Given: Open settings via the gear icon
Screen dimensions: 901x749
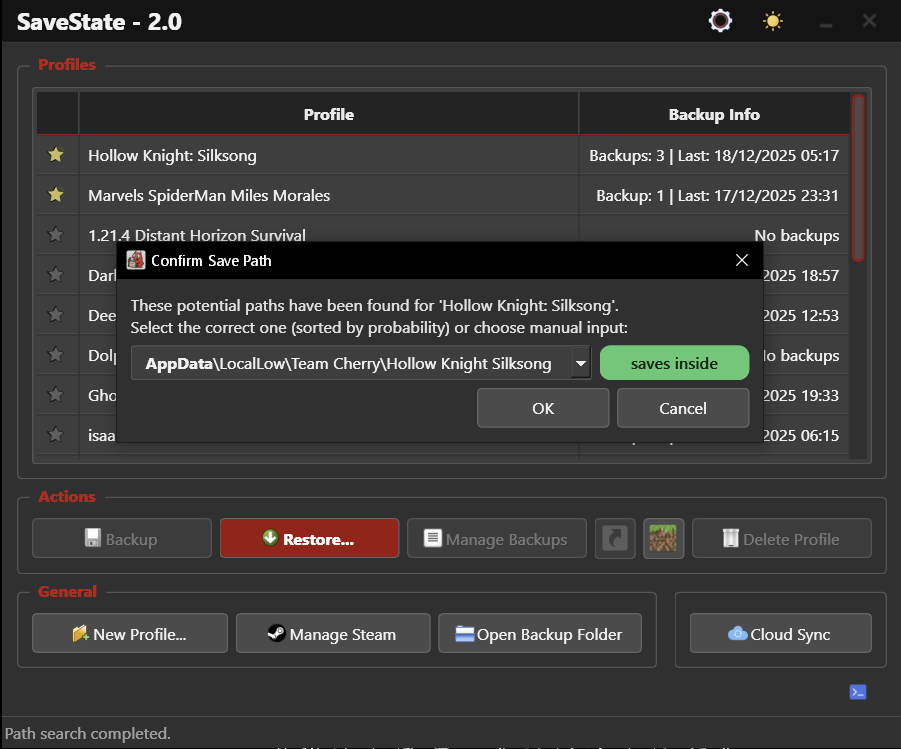Looking at the screenshot, I should pyautogui.click(x=721, y=21).
